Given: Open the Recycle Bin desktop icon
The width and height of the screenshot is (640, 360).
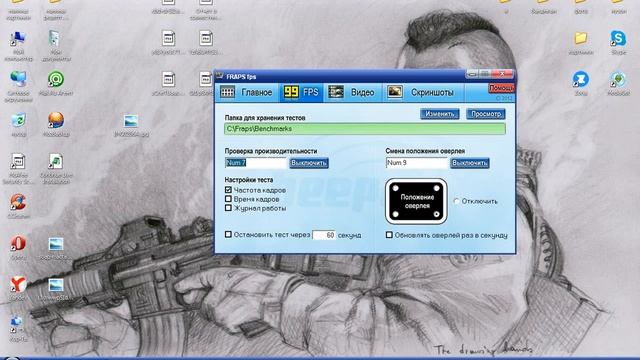Looking at the screenshot, I should [x=18, y=124].
